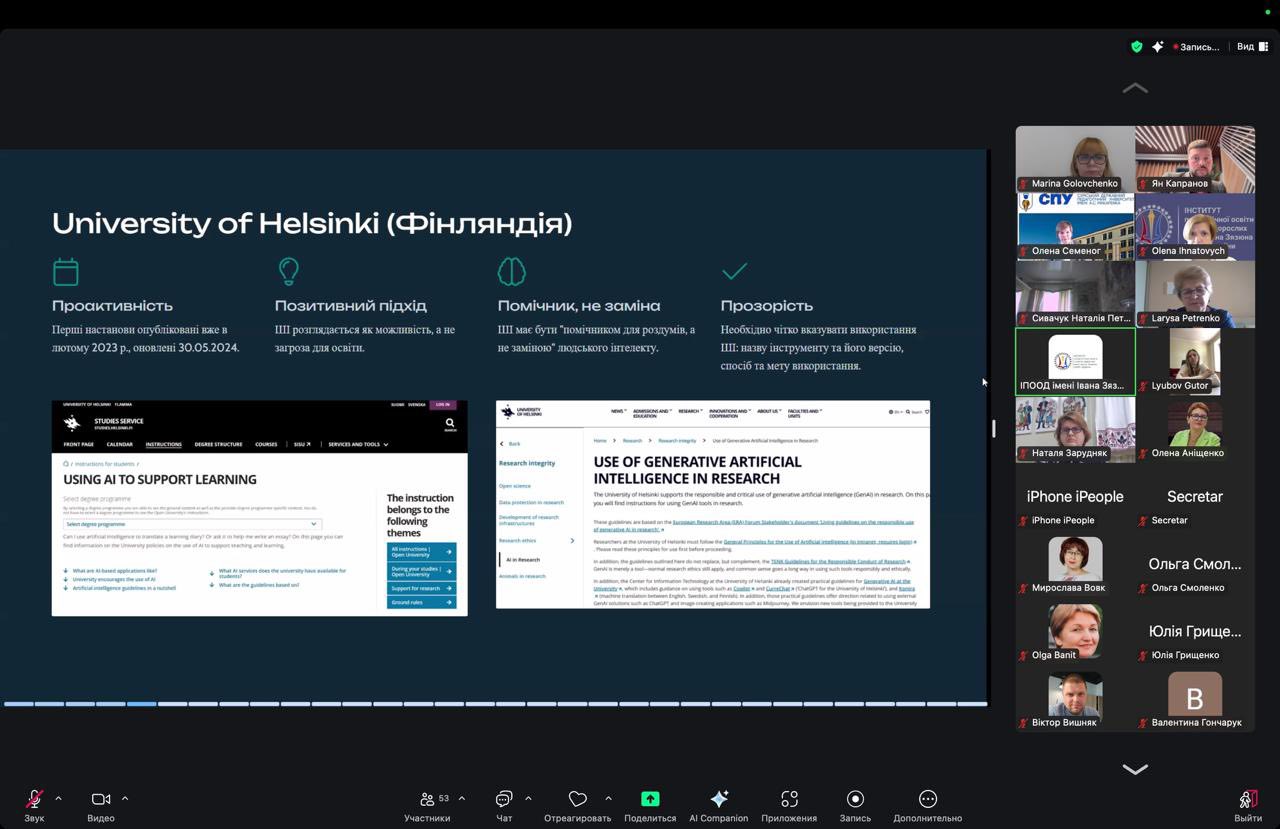This screenshot has height=829, width=1280.
Task: Click the Помічник, не заміна brain icon
Action: click(x=511, y=271)
